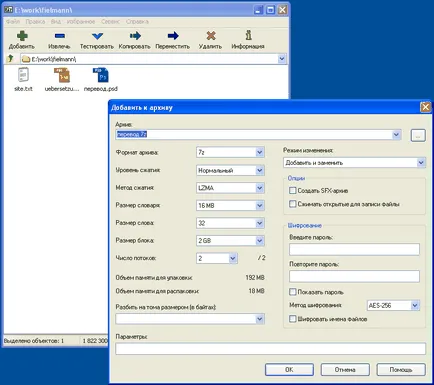The width and height of the screenshot is (434, 385).
Task: Click the red X Удалить toolbar icon
Action: click(211, 36)
